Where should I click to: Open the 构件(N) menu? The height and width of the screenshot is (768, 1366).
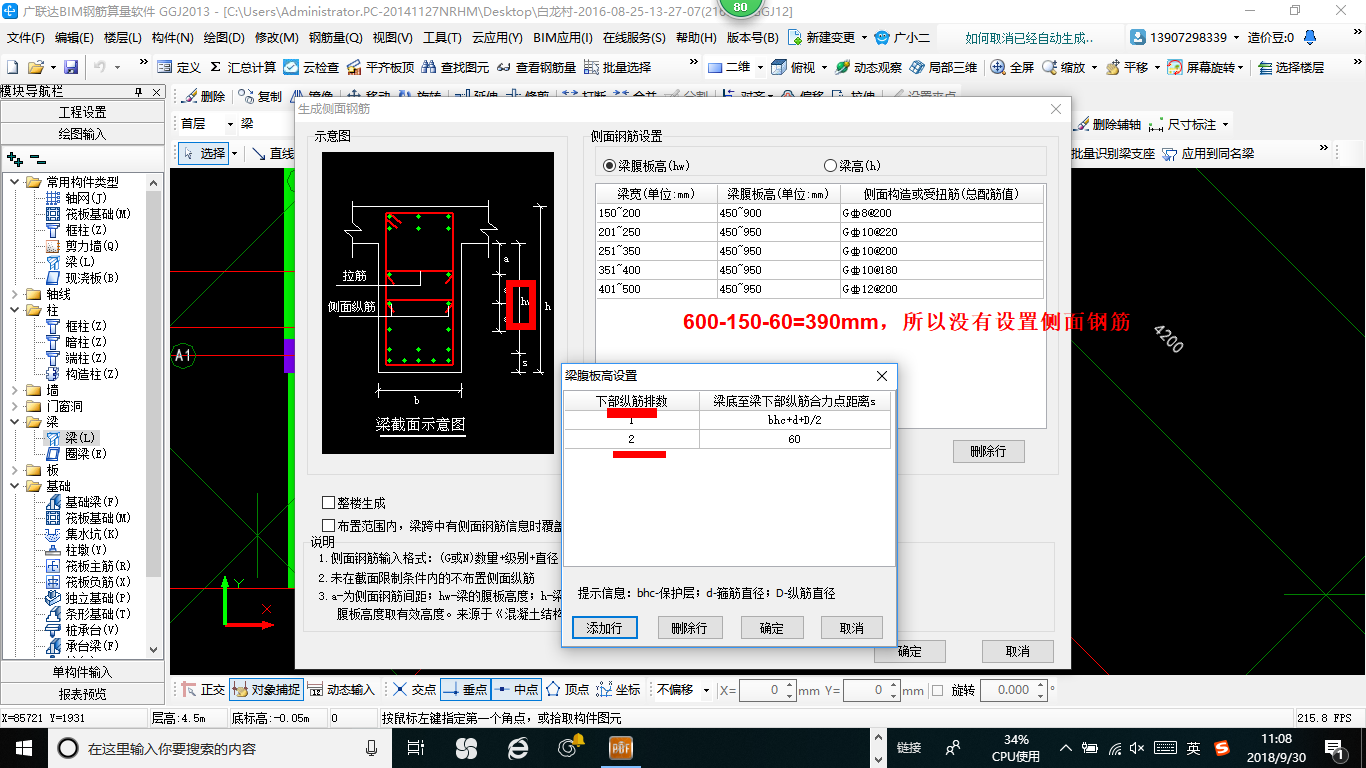point(172,38)
